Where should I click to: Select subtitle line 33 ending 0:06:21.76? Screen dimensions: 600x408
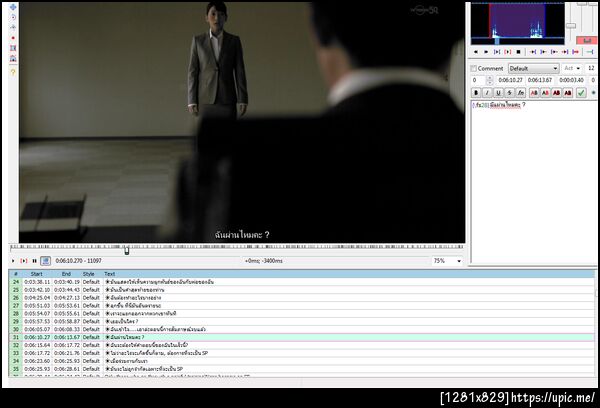[x=302, y=353]
